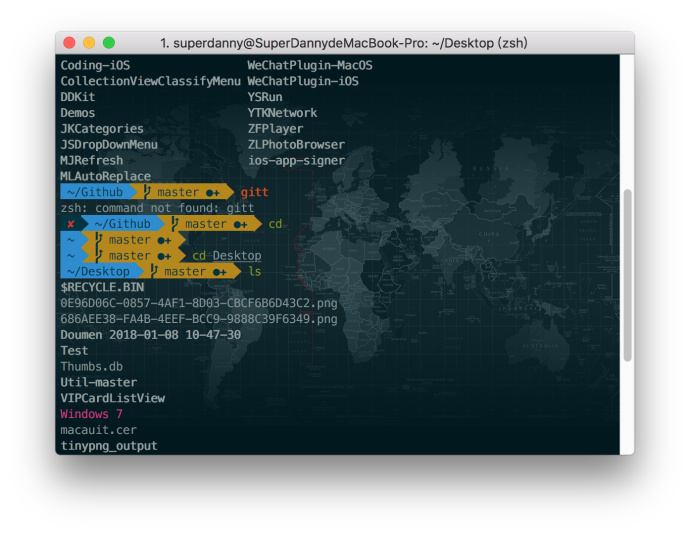Click the vertical scrollbar thumb
This screenshot has width=690, height=534.
coord(628,275)
